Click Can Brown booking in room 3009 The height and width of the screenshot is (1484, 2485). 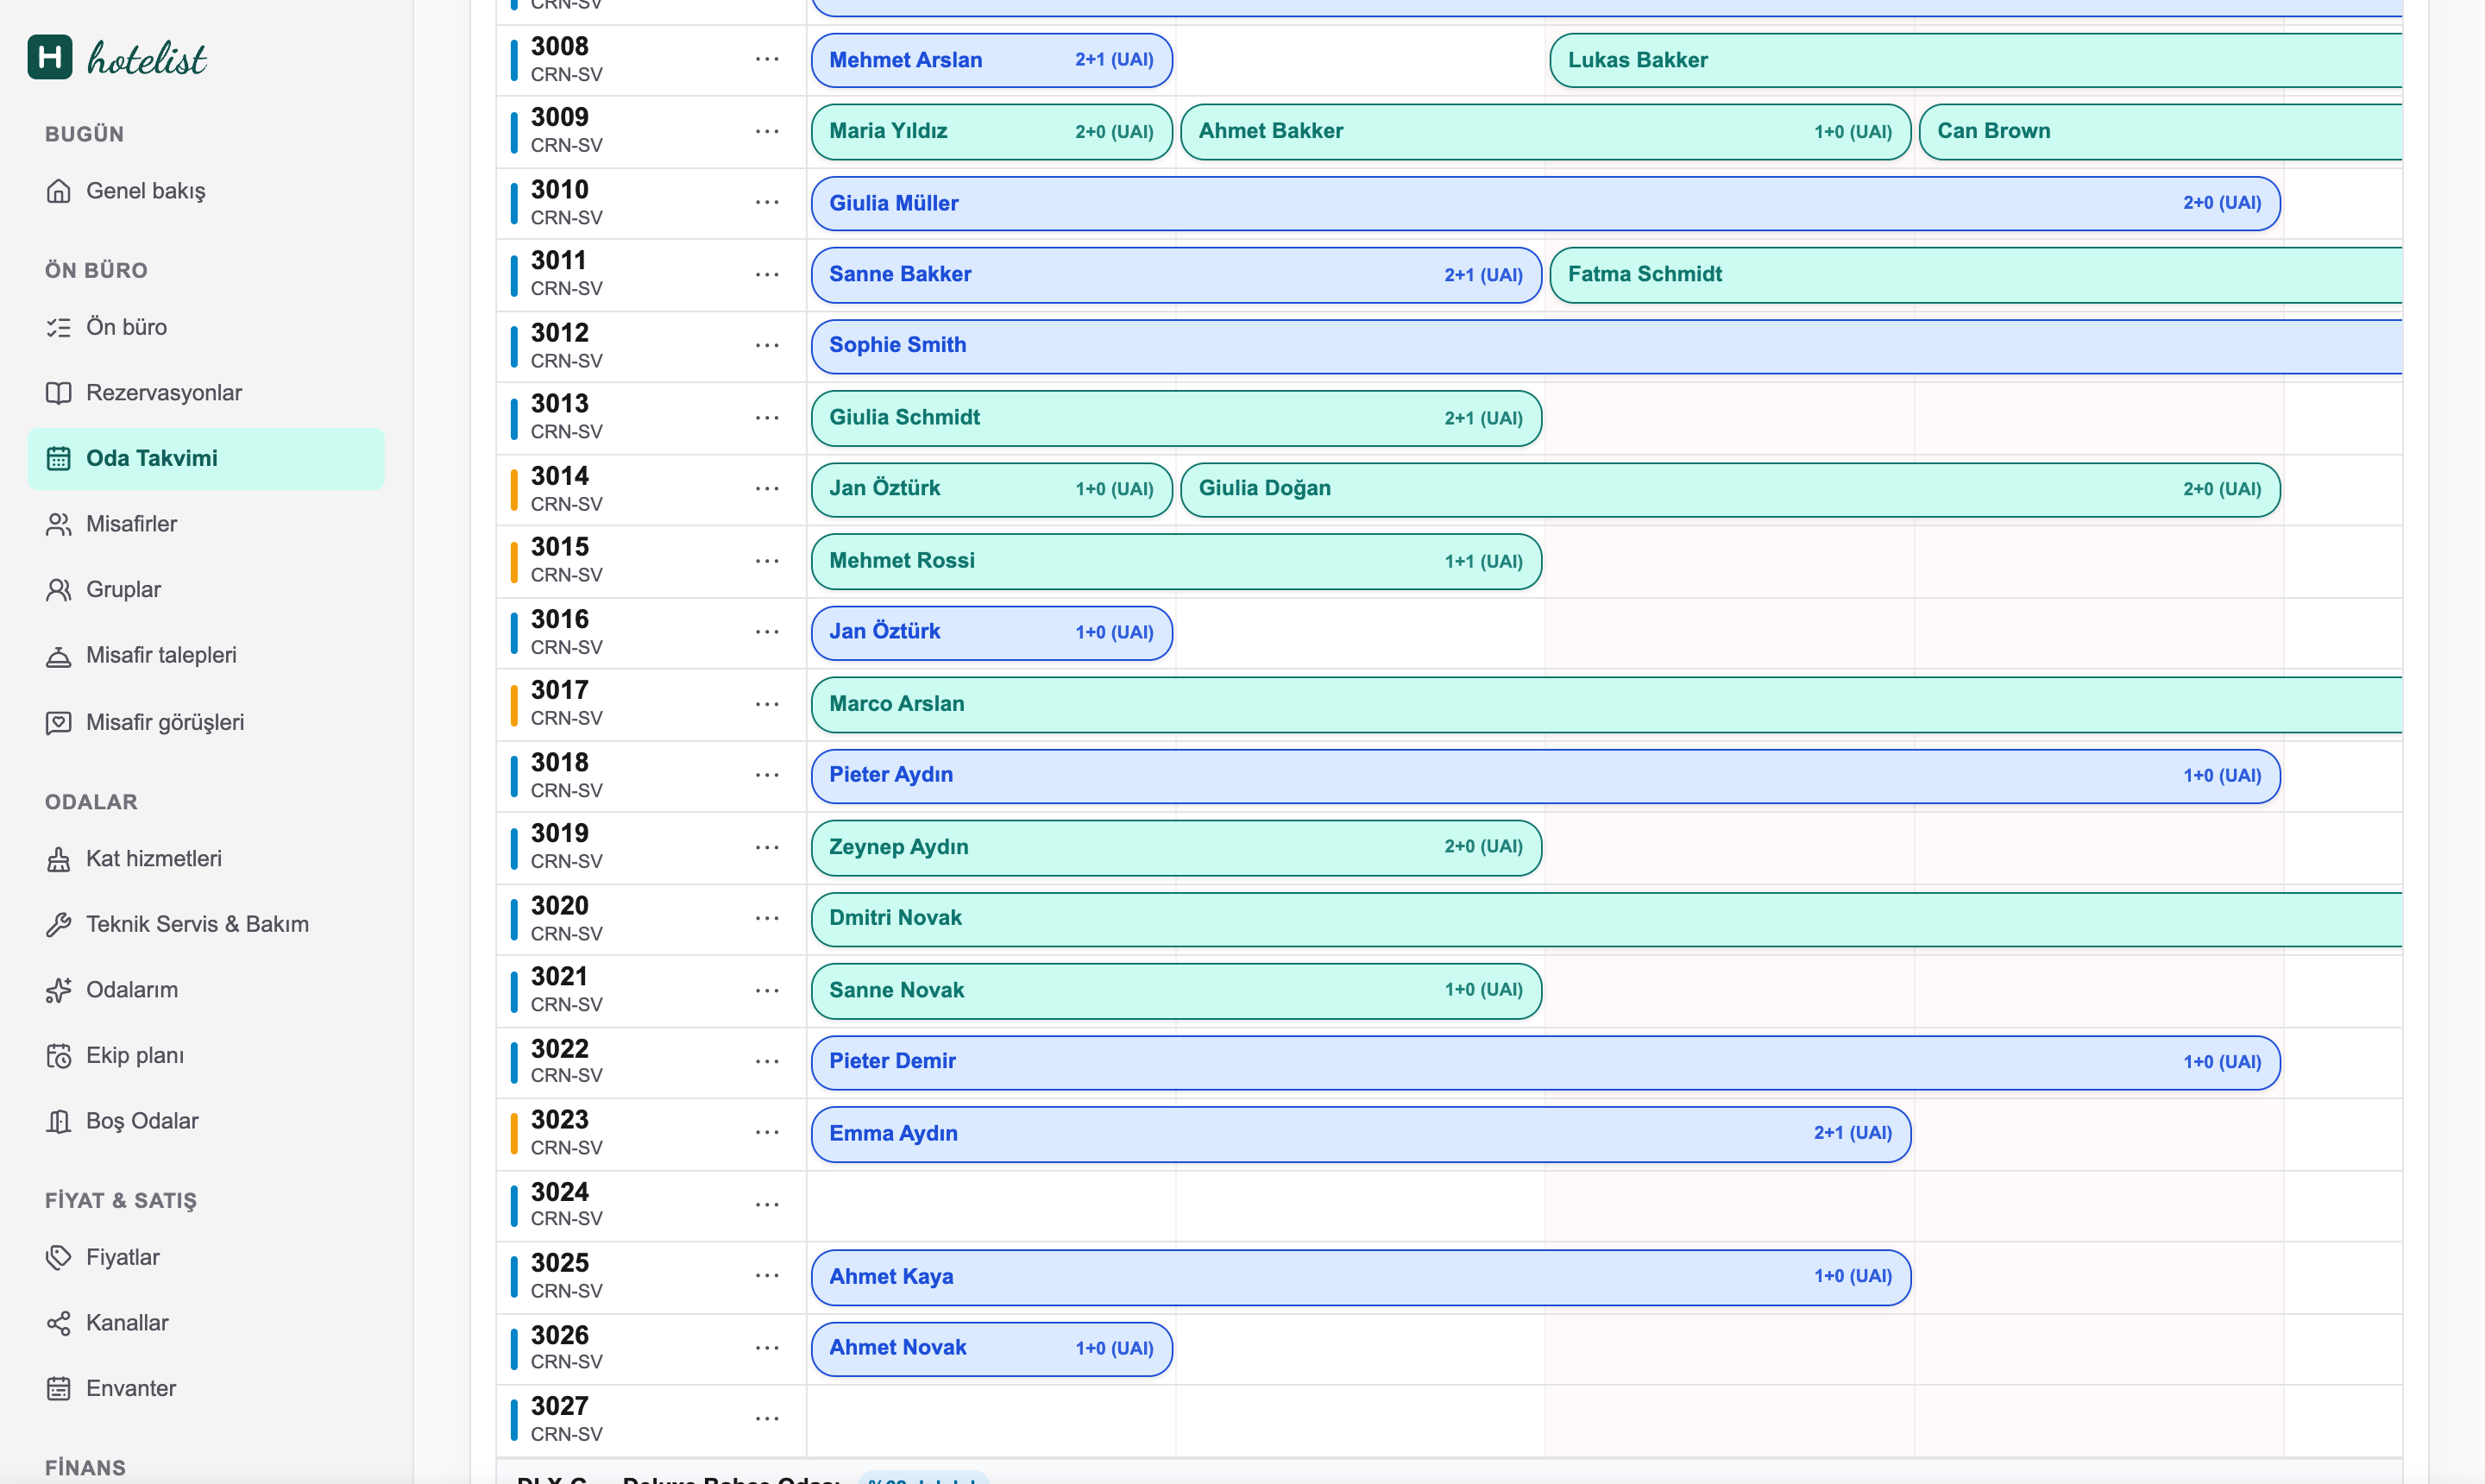coord(2161,131)
